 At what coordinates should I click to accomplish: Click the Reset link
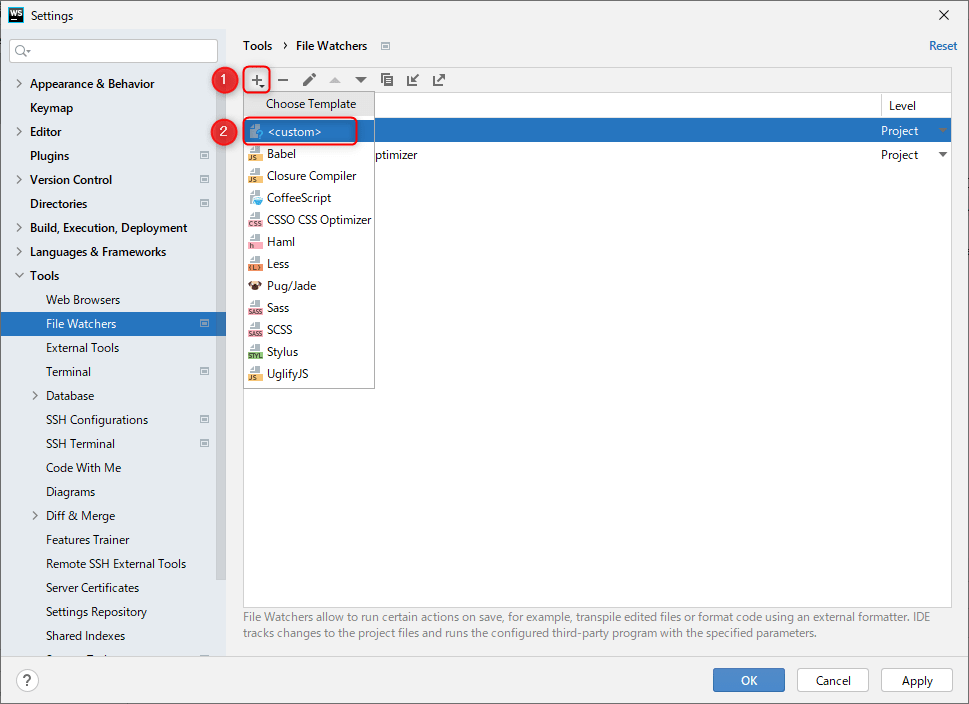942,46
